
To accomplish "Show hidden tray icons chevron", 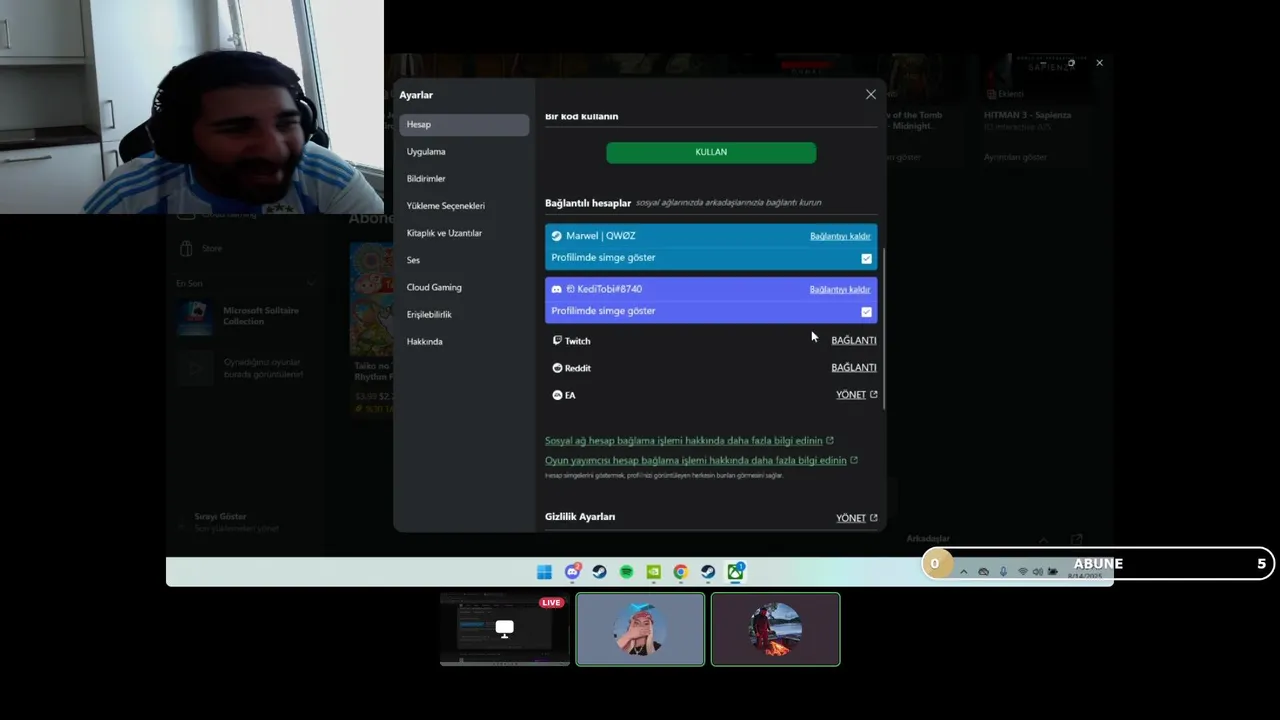I will [963, 572].
